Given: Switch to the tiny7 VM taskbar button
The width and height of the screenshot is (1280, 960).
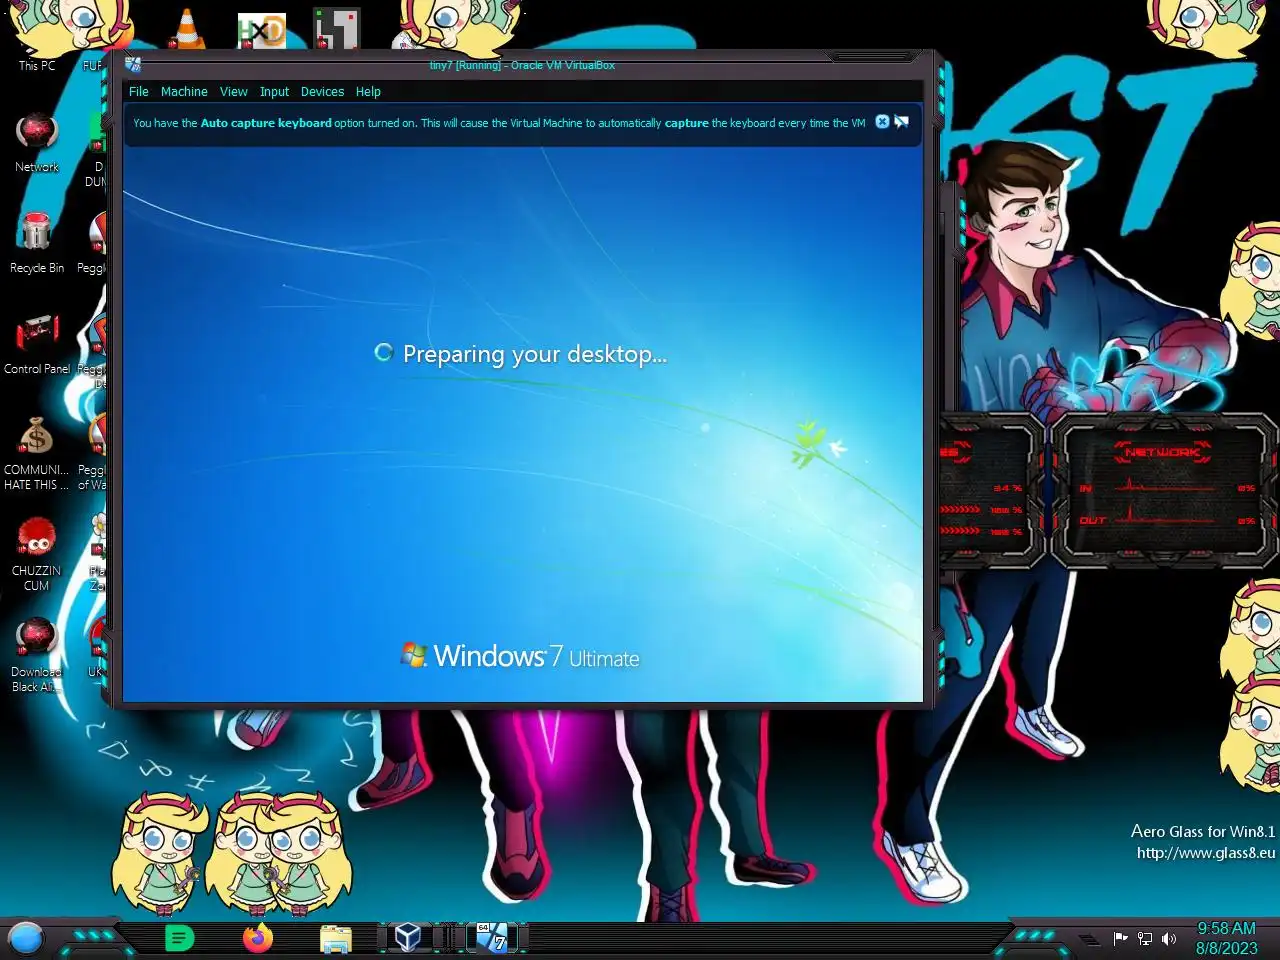Looking at the screenshot, I should [x=490, y=937].
